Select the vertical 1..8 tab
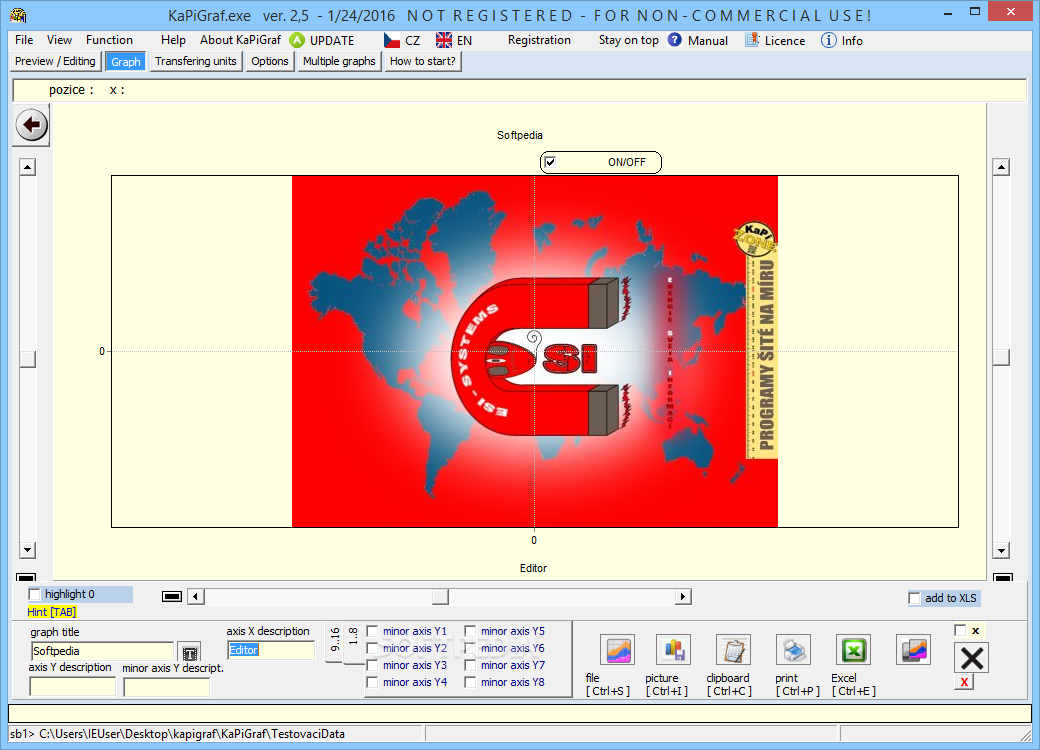This screenshot has height=750, width=1040. [353, 640]
